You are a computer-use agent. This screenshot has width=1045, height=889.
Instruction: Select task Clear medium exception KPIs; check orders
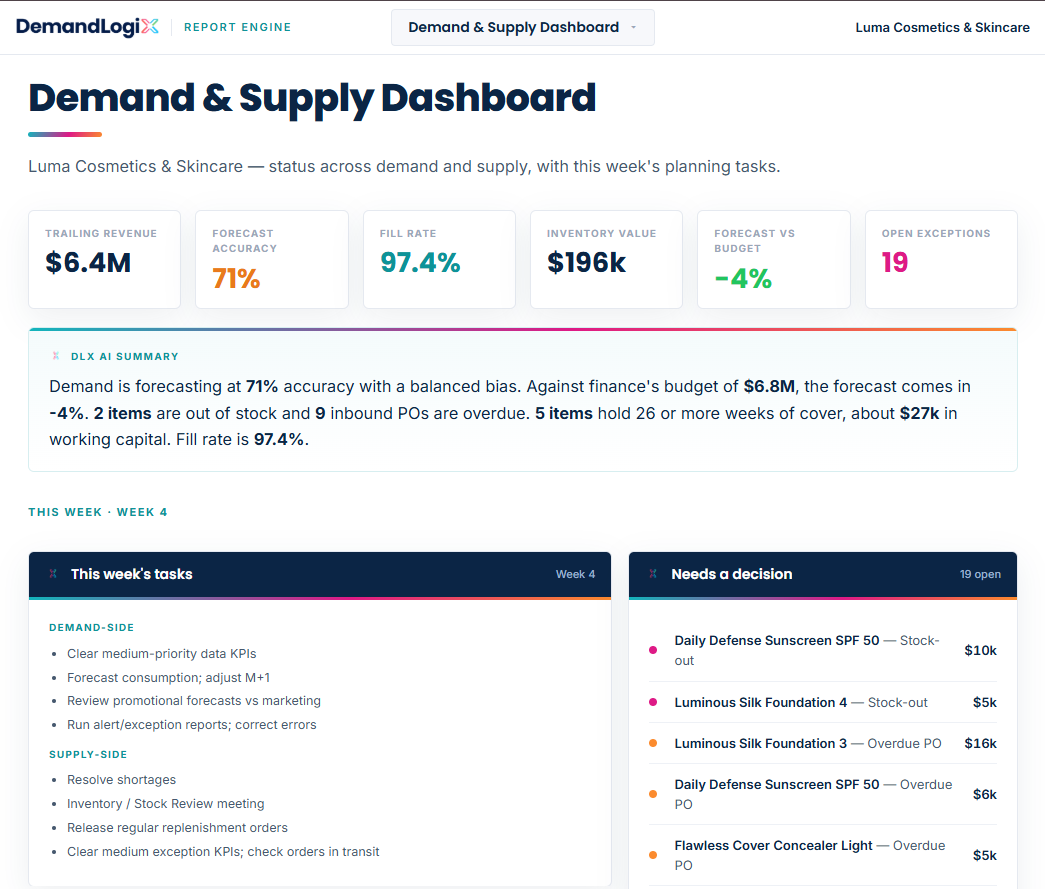223,852
